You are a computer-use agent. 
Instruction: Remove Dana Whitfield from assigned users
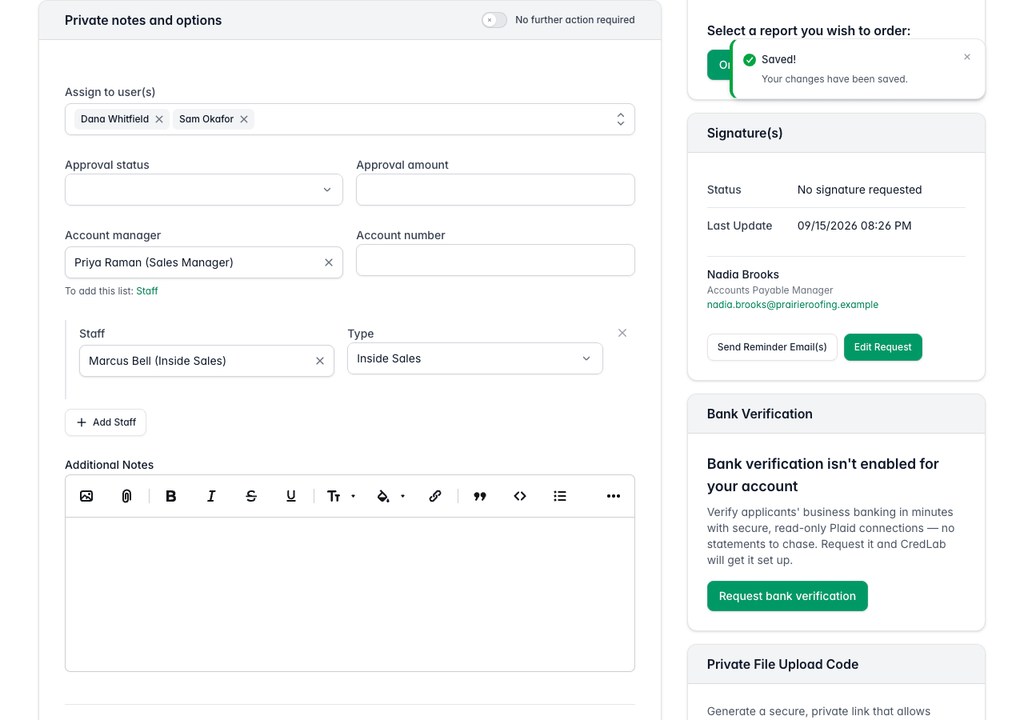[x=159, y=119]
